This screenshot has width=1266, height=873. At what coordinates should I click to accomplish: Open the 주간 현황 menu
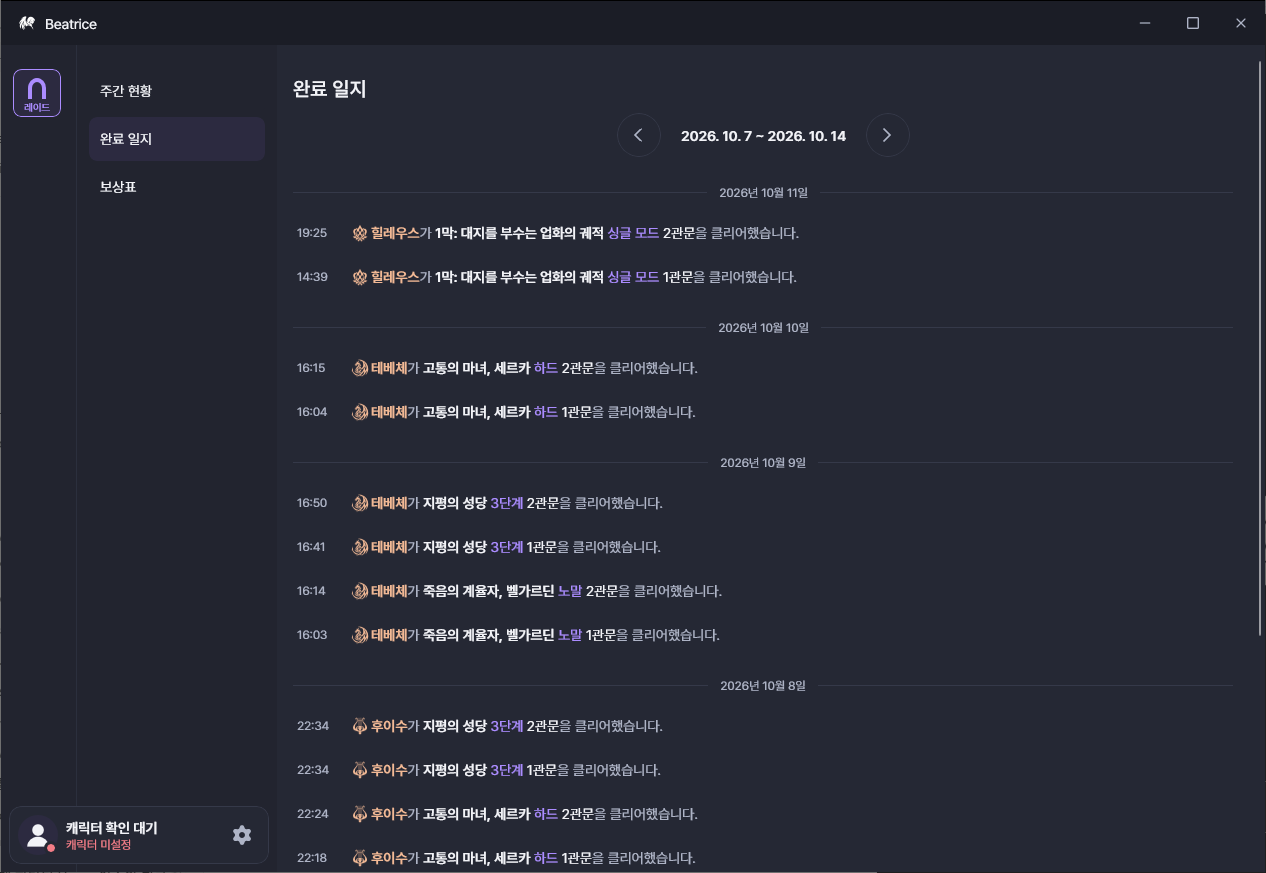pyautogui.click(x=177, y=91)
